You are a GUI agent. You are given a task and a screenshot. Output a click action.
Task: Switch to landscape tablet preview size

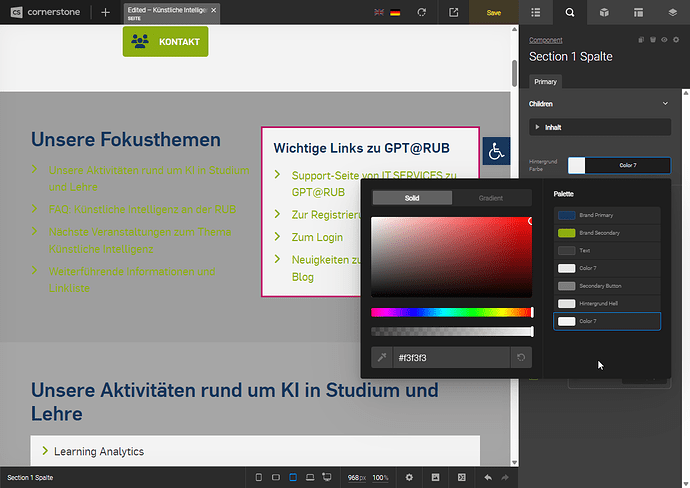[276, 477]
